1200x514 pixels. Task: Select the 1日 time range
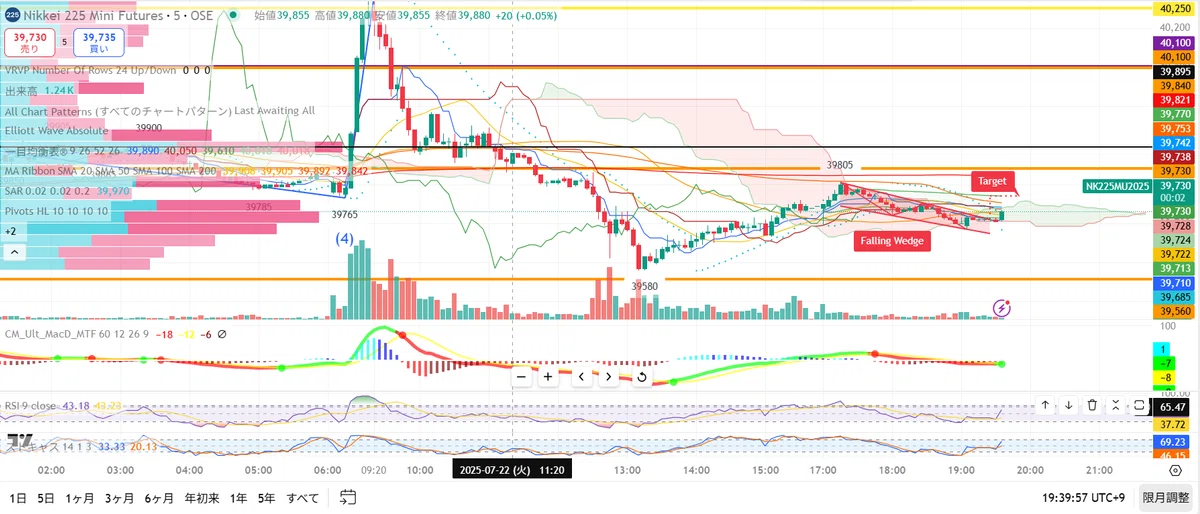click(18, 497)
